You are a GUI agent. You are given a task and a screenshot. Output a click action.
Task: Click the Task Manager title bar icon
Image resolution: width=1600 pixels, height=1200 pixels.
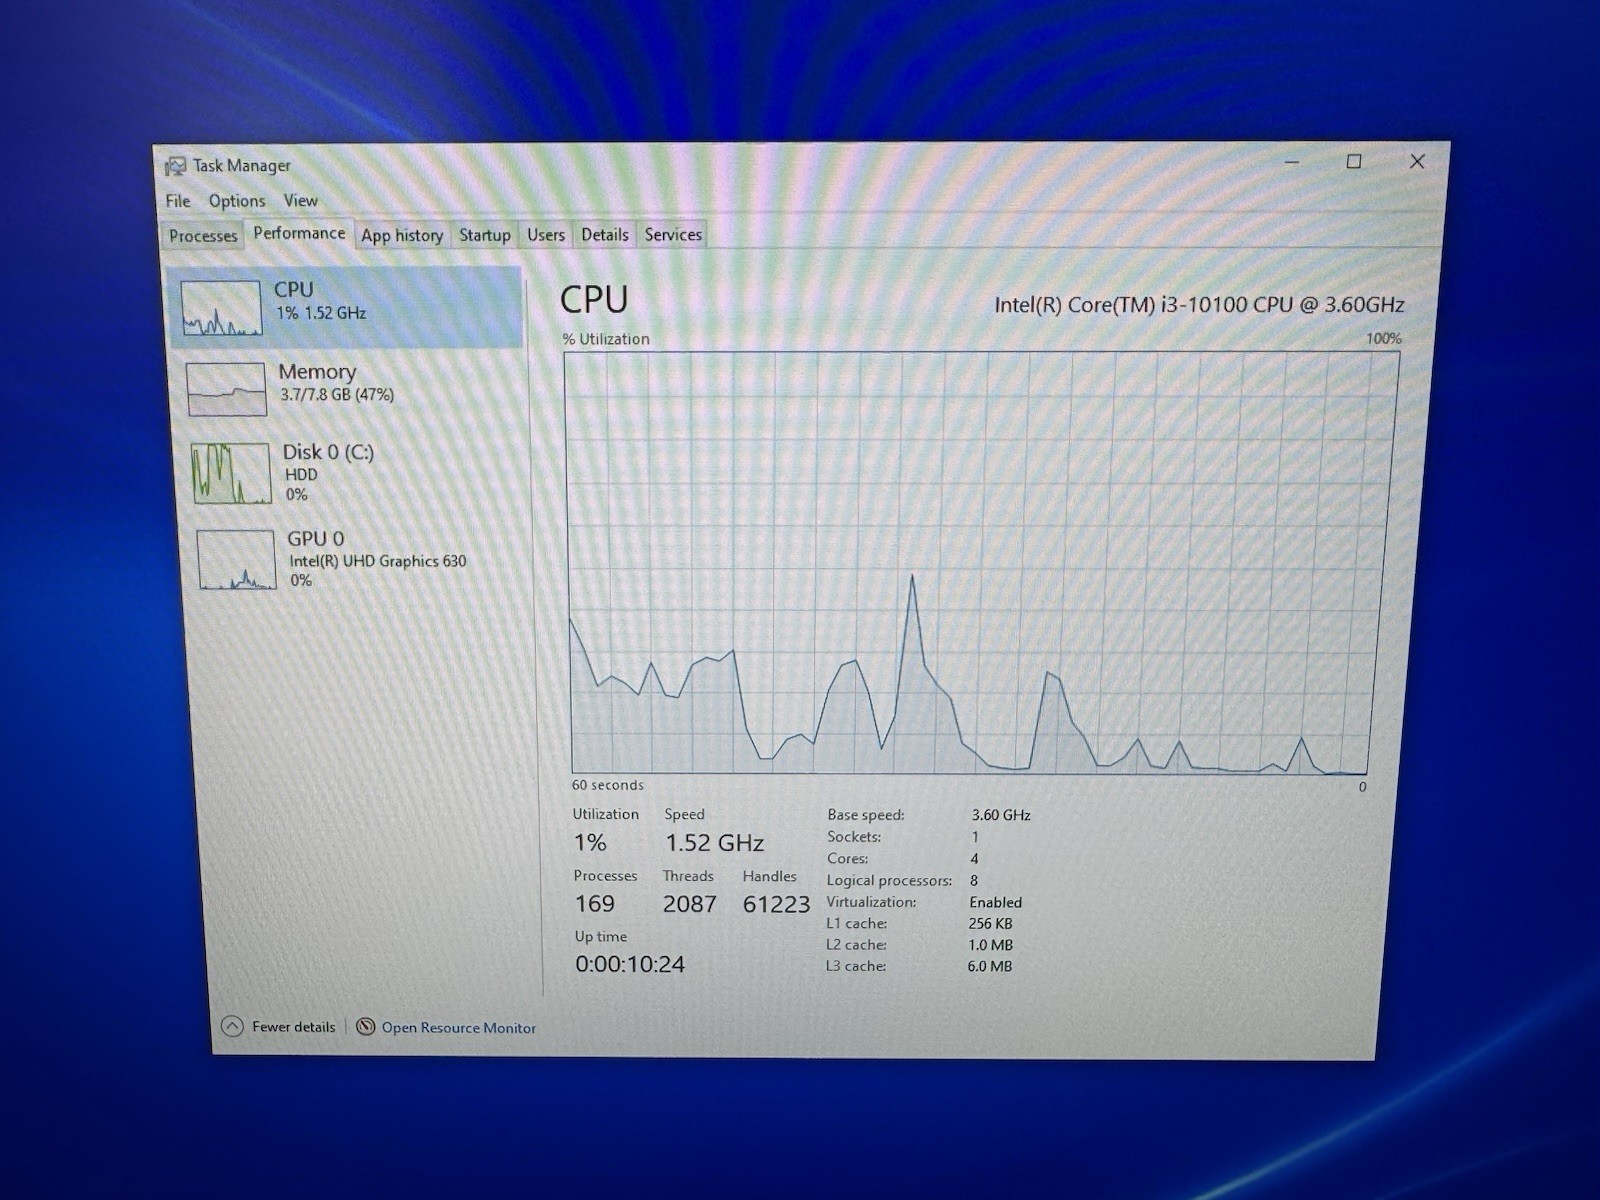[176, 166]
